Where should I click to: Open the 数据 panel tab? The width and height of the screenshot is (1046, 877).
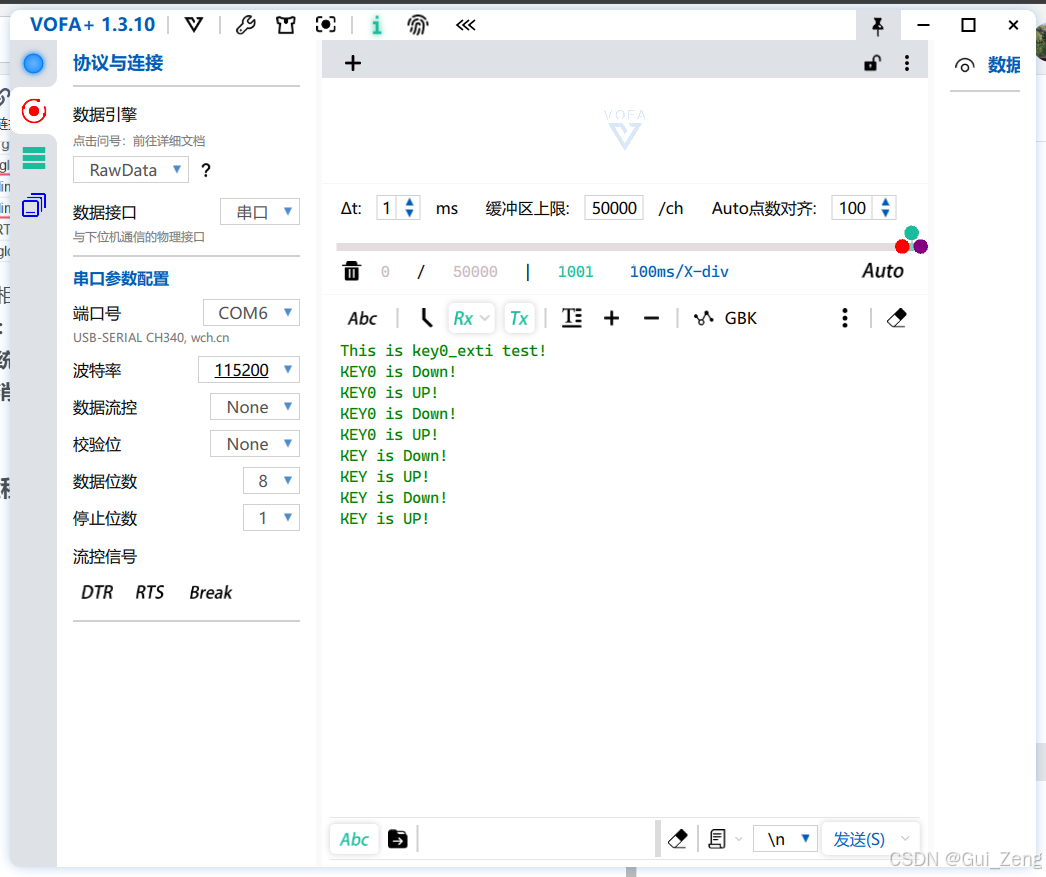[x=1004, y=65]
